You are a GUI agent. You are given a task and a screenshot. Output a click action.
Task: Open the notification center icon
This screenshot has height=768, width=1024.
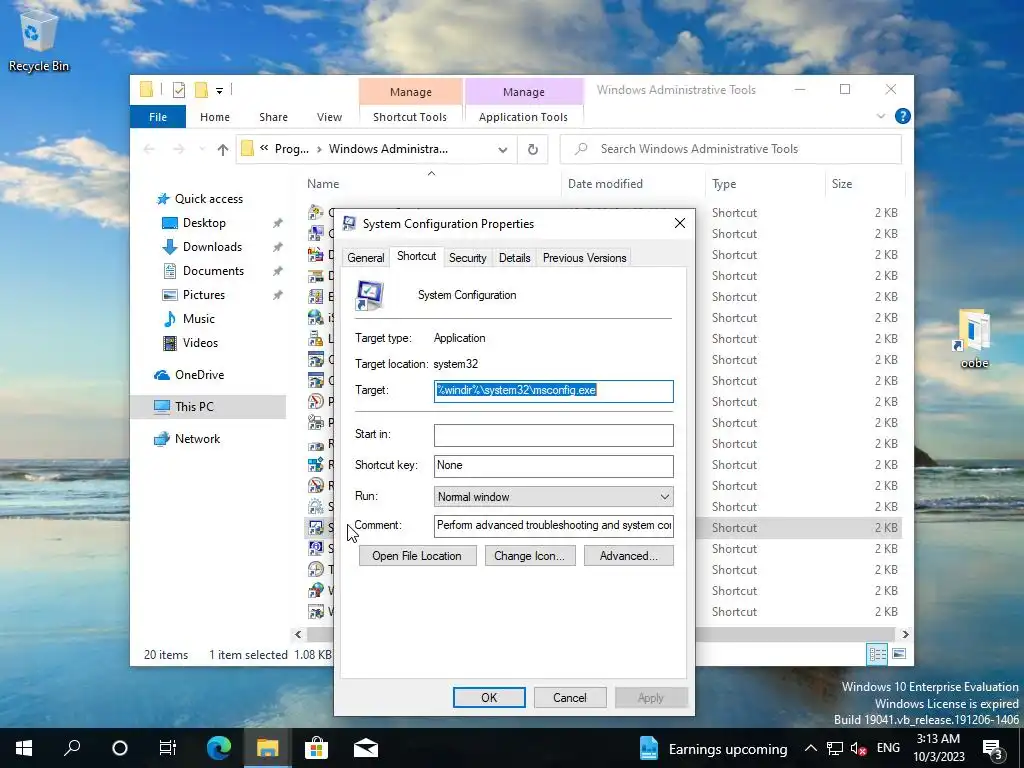pyautogui.click(x=993, y=749)
